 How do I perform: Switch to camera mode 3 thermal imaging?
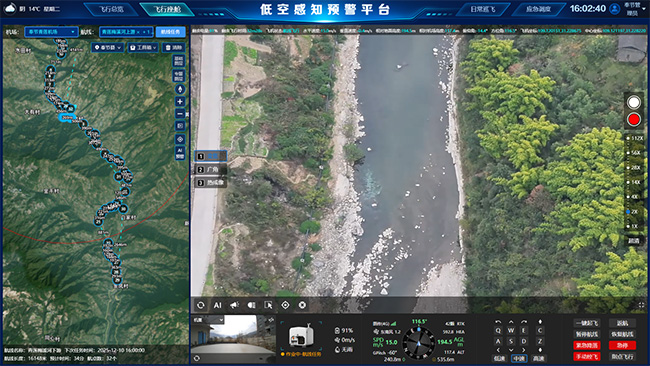[x=211, y=183]
